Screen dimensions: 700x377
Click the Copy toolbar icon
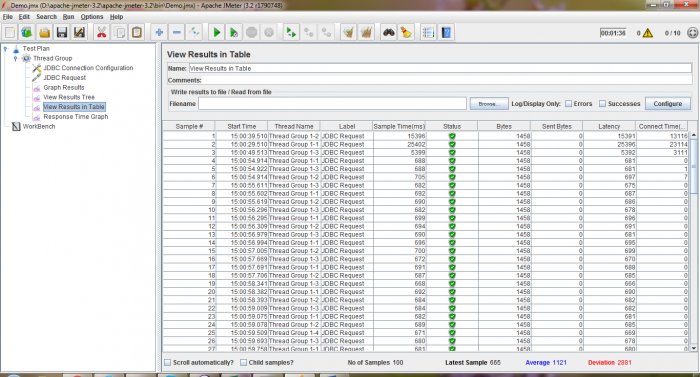(x=119, y=33)
